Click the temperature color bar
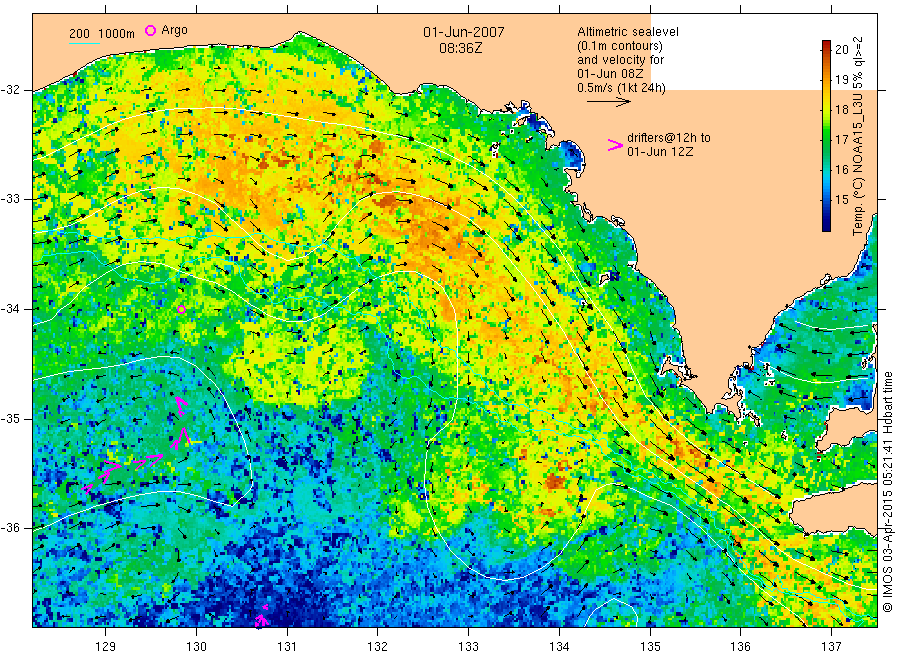 coord(826,136)
